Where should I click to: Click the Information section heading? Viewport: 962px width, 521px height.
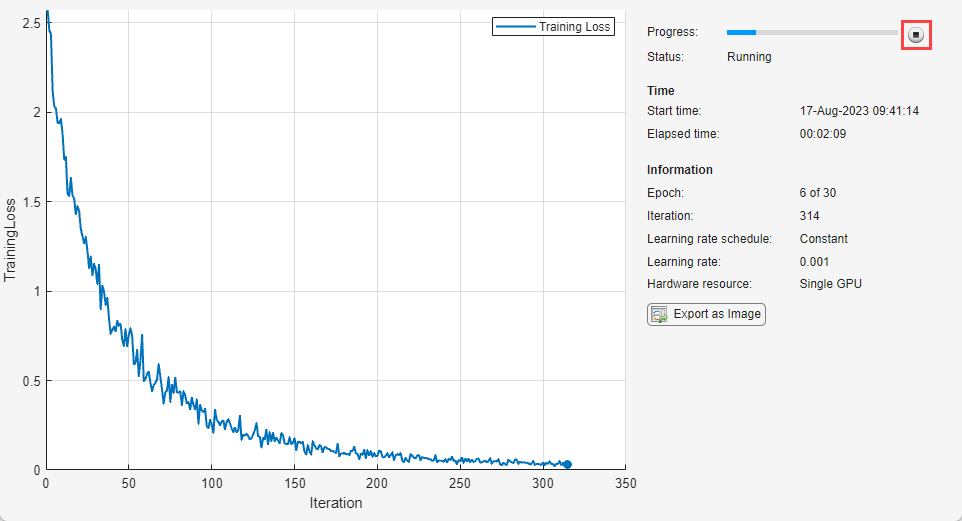[680, 170]
